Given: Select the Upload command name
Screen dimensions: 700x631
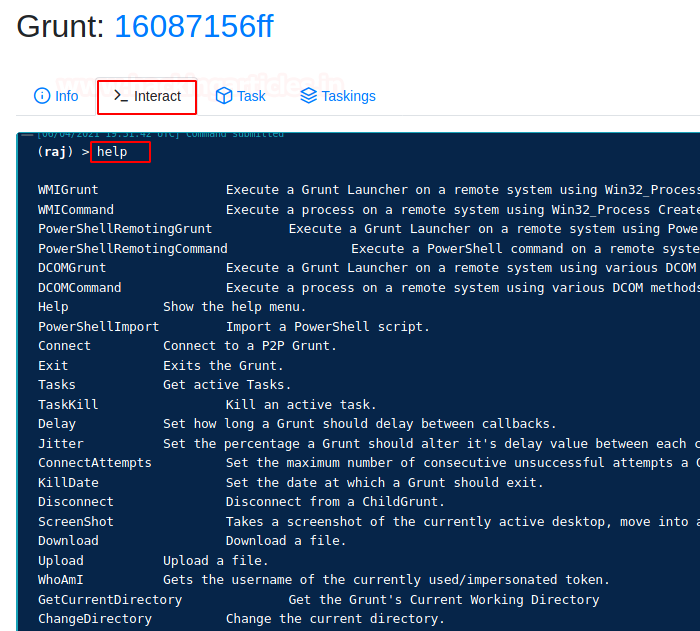Looking at the screenshot, I should pyautogui.click(x=61, y=560).
